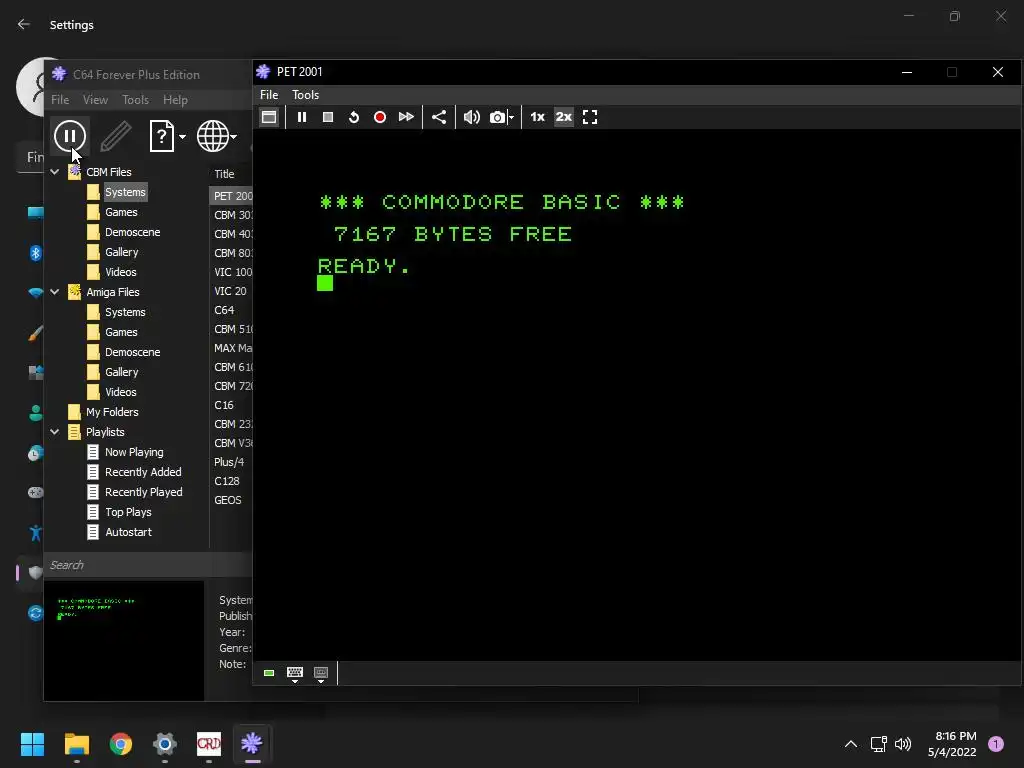Image resolution: width=1024 pixels, height=768 pixels.
Task: Select the VIC 20 system entry
Action: (231, 291)
